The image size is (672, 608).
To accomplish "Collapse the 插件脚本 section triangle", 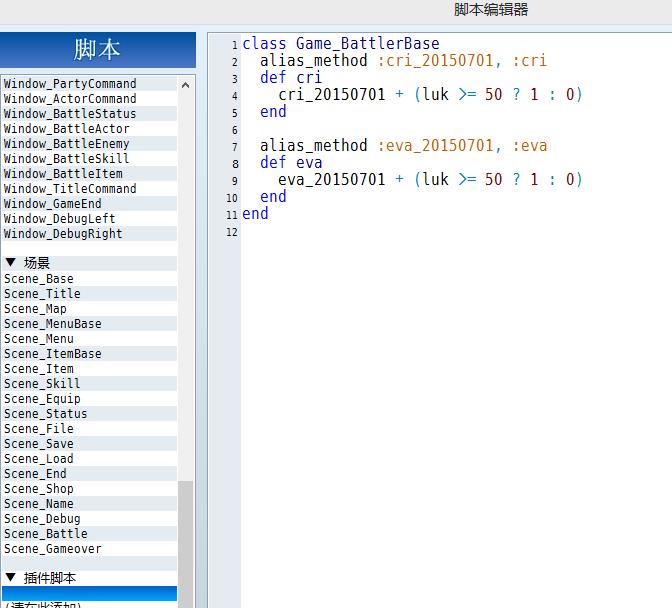I will [11, 577].
